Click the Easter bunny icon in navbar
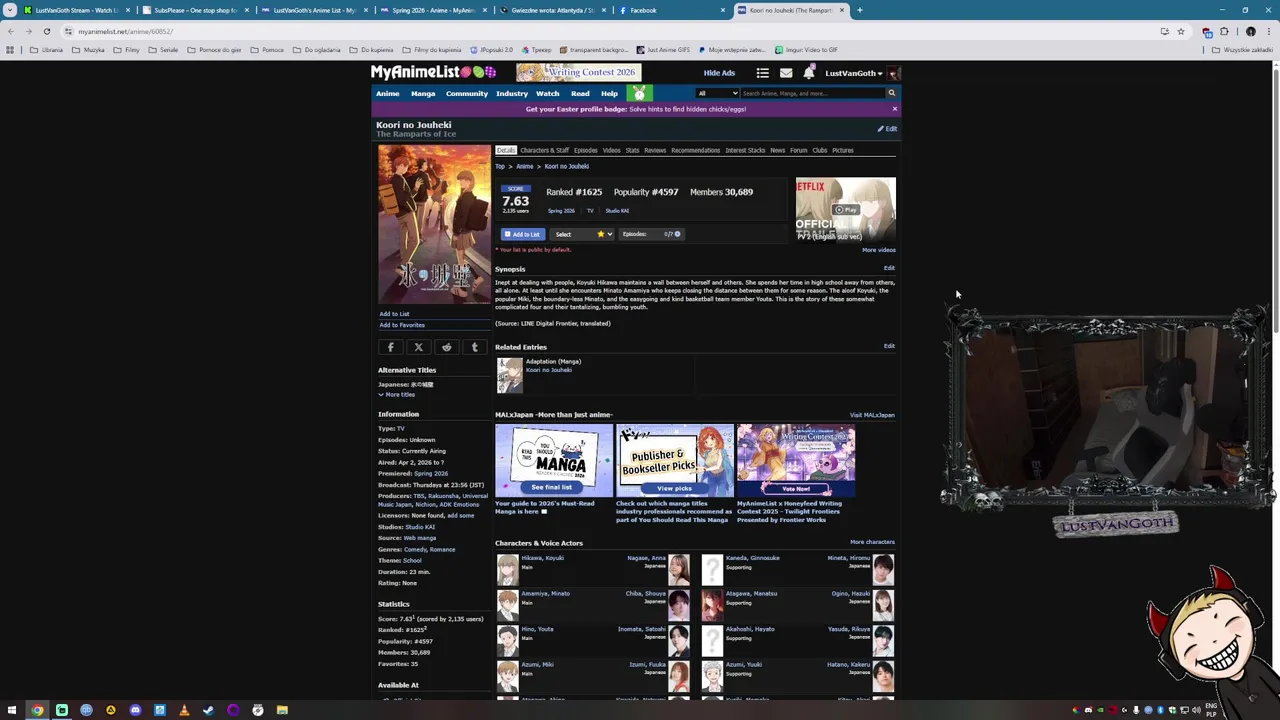This screenshot has width=1280, height=720. tap(639, 93)
